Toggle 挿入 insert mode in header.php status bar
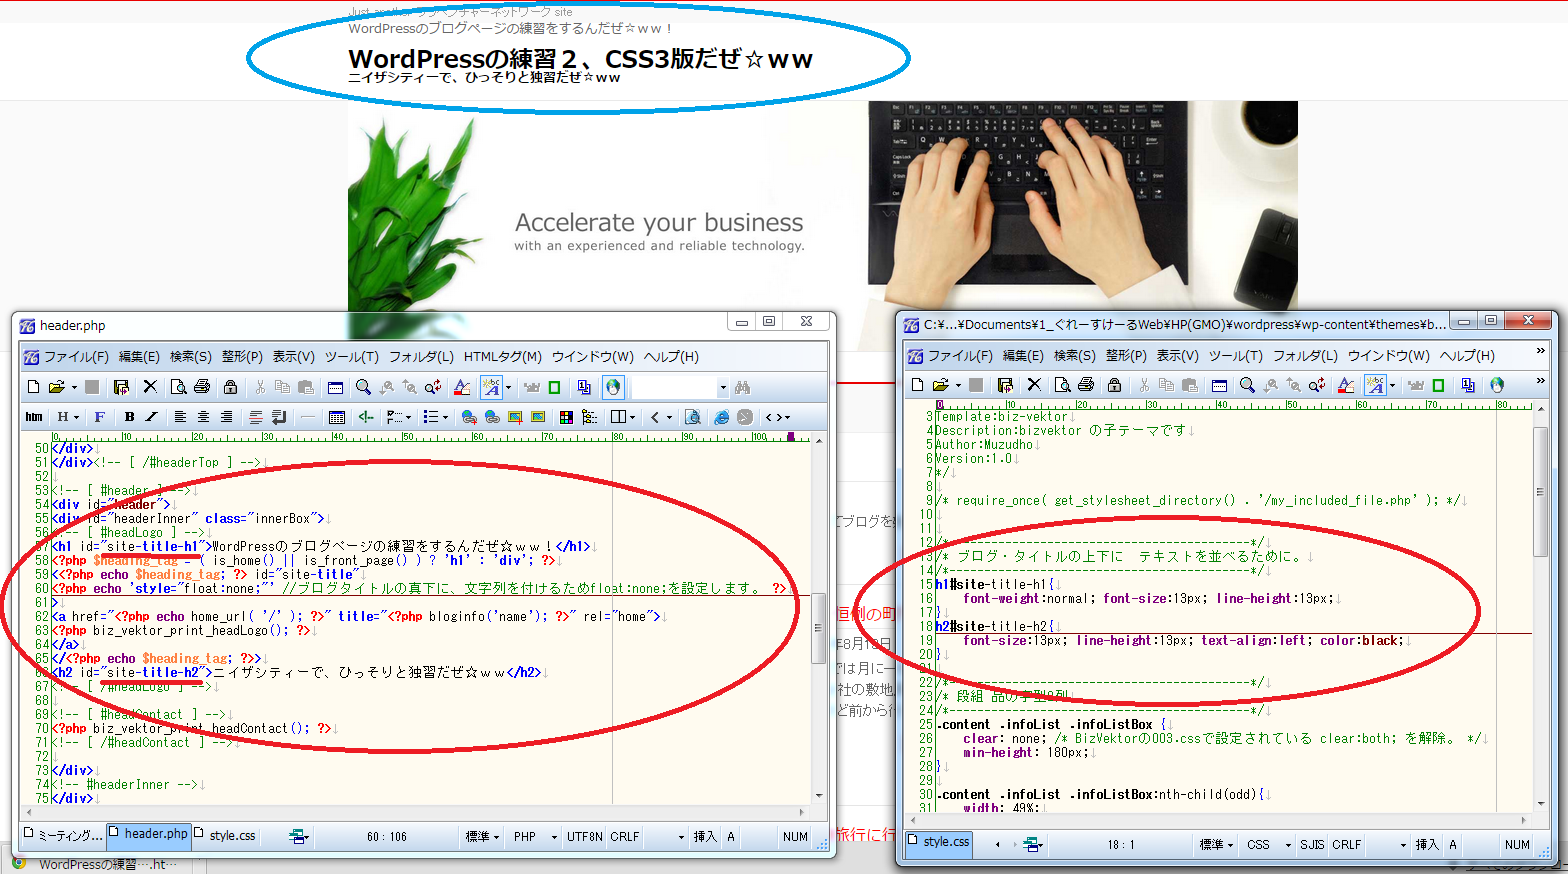The image size is (1568, 874). tap(705, 837)
